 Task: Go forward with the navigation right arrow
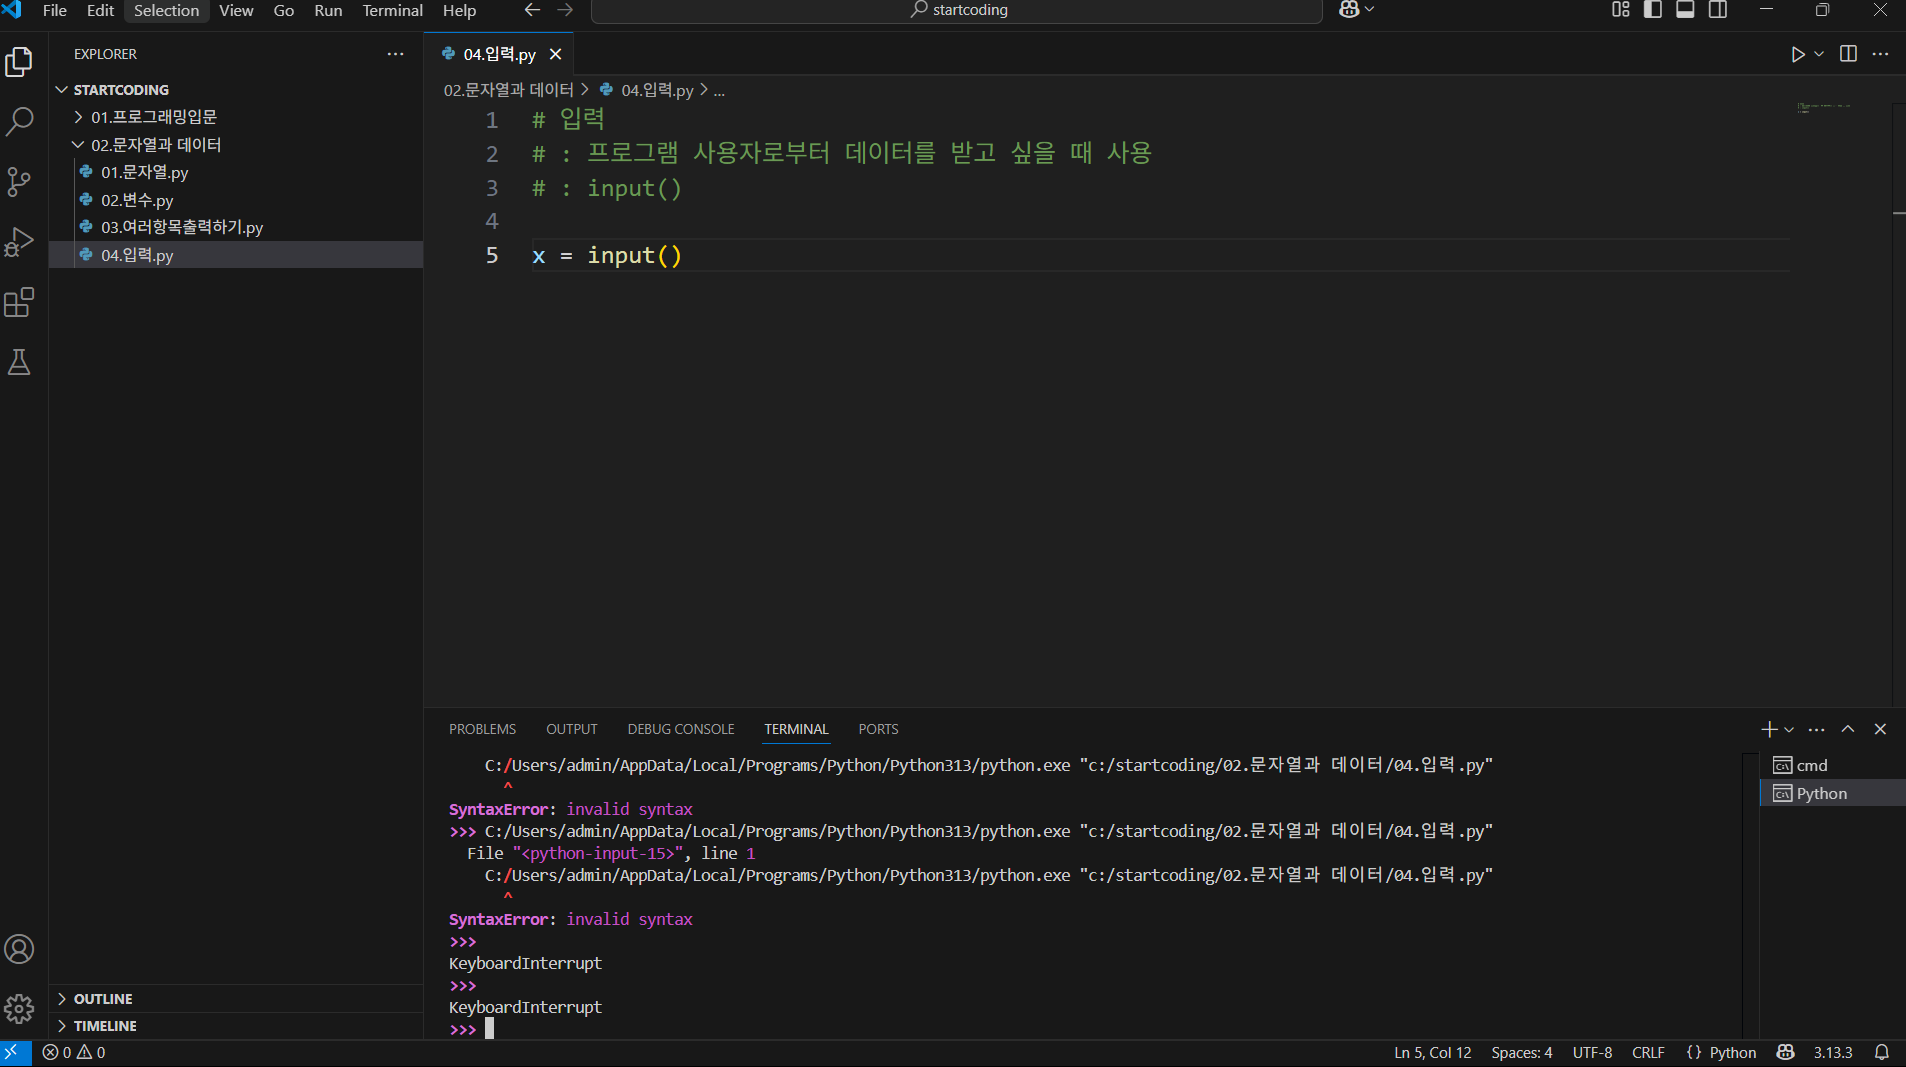565,10
